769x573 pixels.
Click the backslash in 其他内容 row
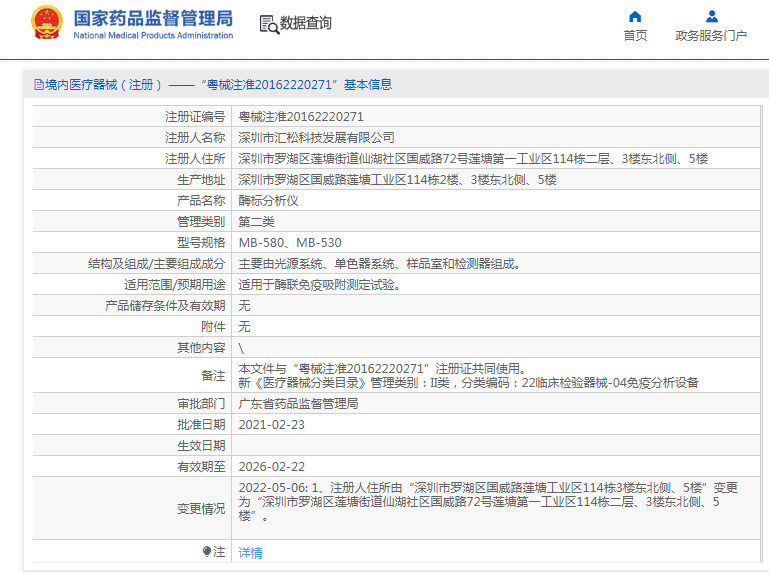pos(241,348)
